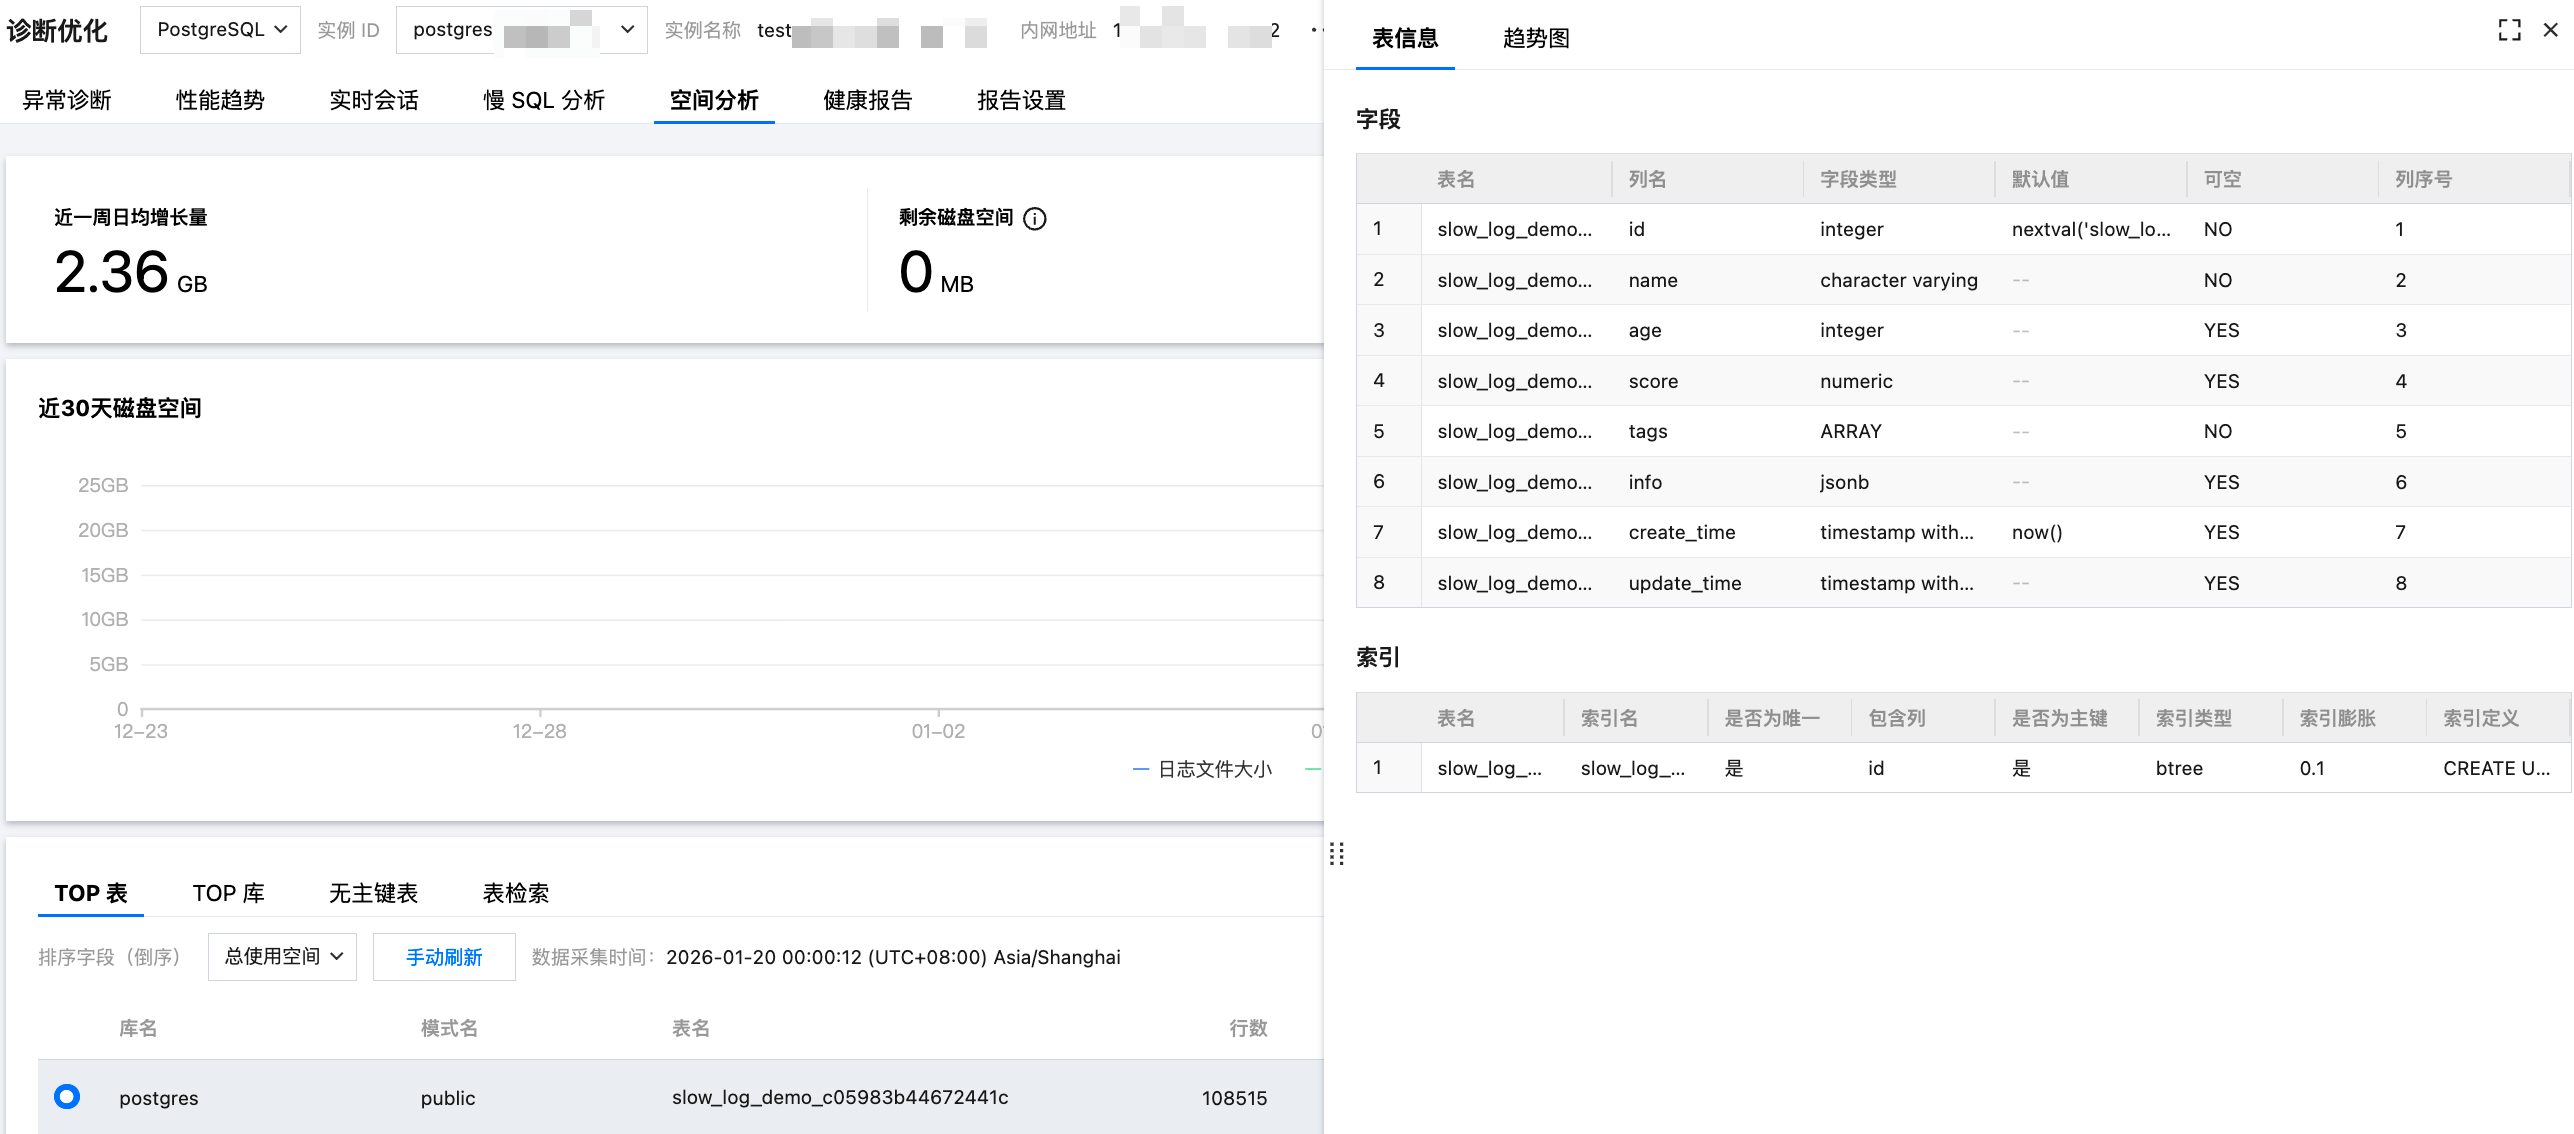Click the 字段类型 column header
Image resolution: width=2574 pixels, height=1134 pixels.
(1858, 179)
